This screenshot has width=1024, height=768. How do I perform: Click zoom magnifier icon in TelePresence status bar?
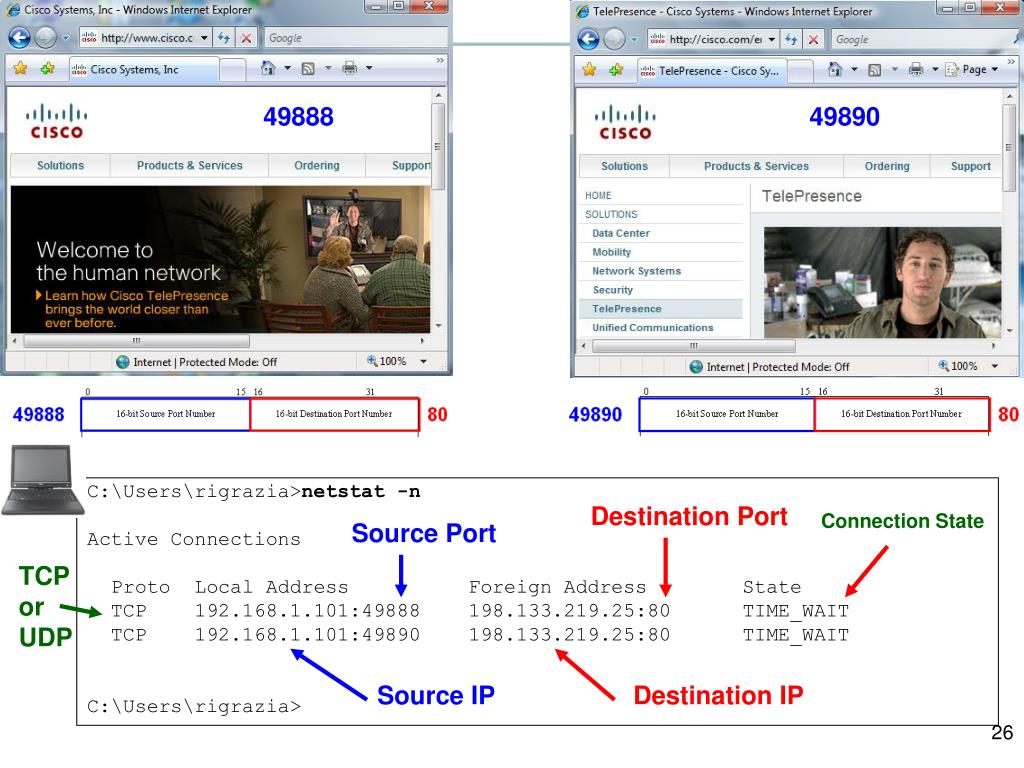[x=944, y=366]
